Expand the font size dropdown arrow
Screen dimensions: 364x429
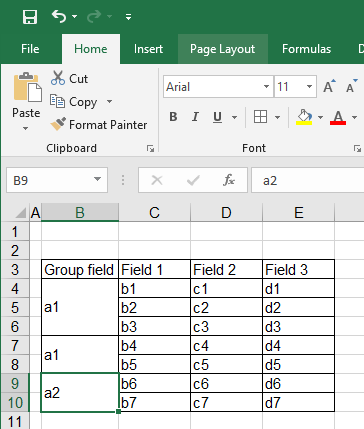309,87
